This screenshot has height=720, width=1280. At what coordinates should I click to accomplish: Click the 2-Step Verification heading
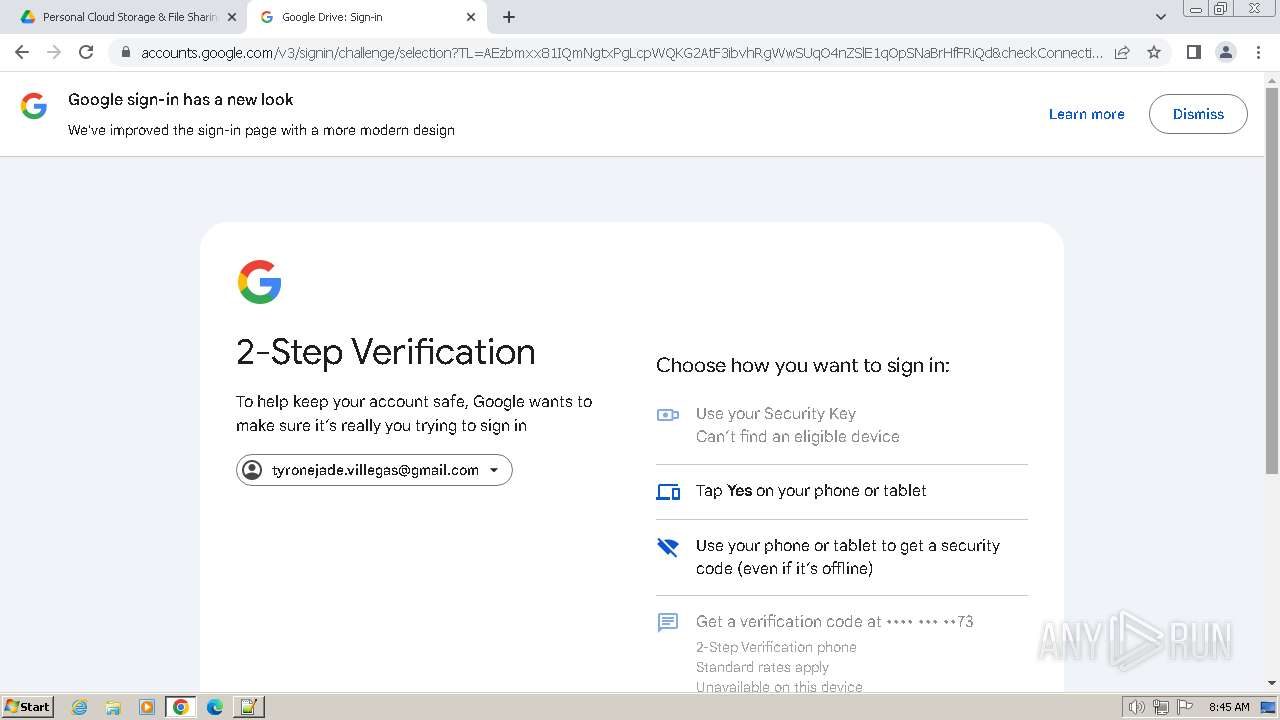(386, 352)
